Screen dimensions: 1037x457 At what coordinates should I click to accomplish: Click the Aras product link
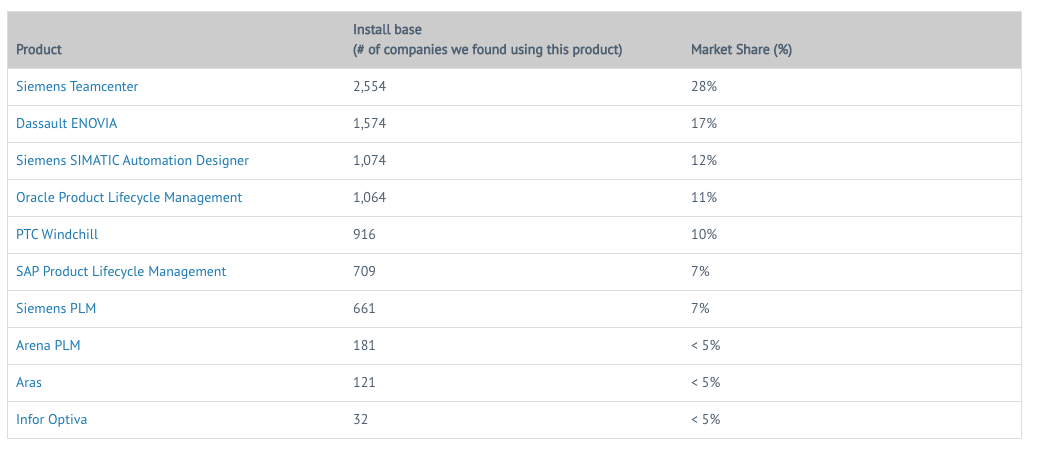coord(29,383)
